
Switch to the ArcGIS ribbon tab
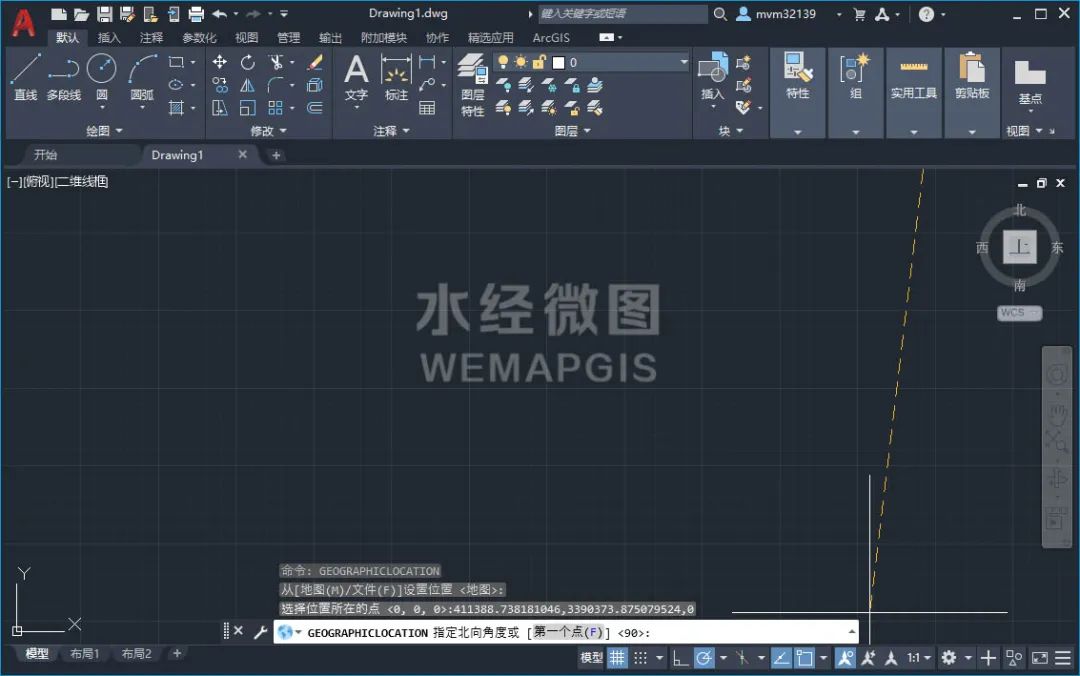point(551,38)
